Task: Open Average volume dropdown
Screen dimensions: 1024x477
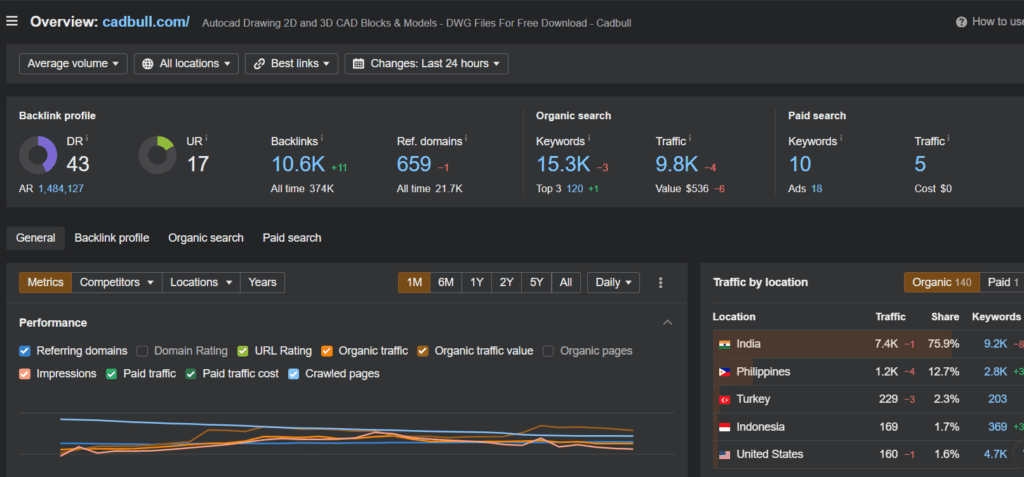Action: click(73, 63)
